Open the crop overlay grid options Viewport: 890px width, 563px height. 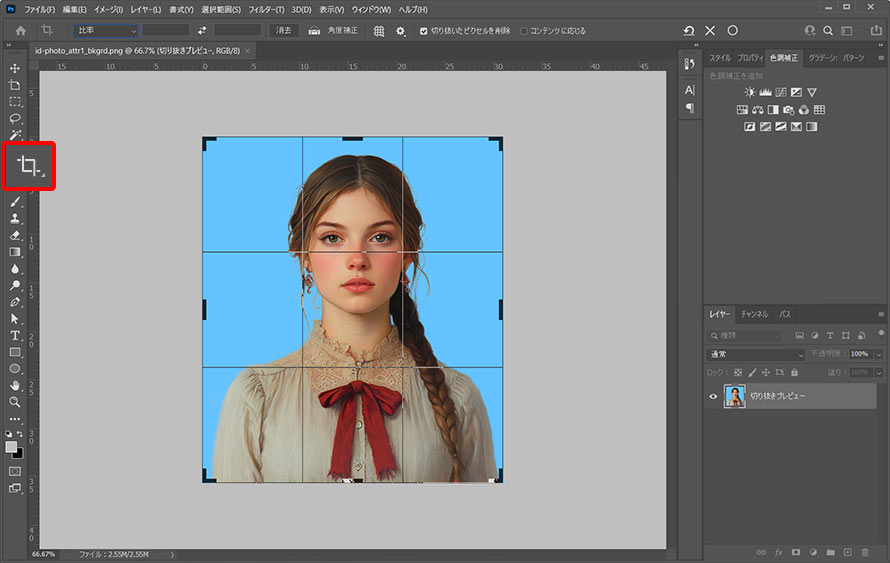coord(379,31)
